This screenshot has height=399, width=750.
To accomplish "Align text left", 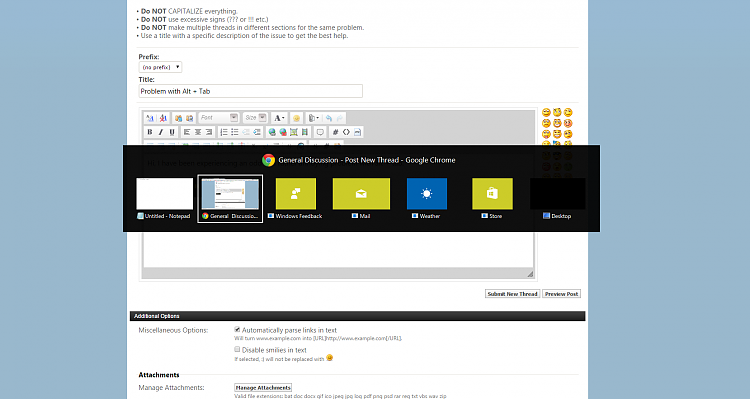I will tap(187, 132).
